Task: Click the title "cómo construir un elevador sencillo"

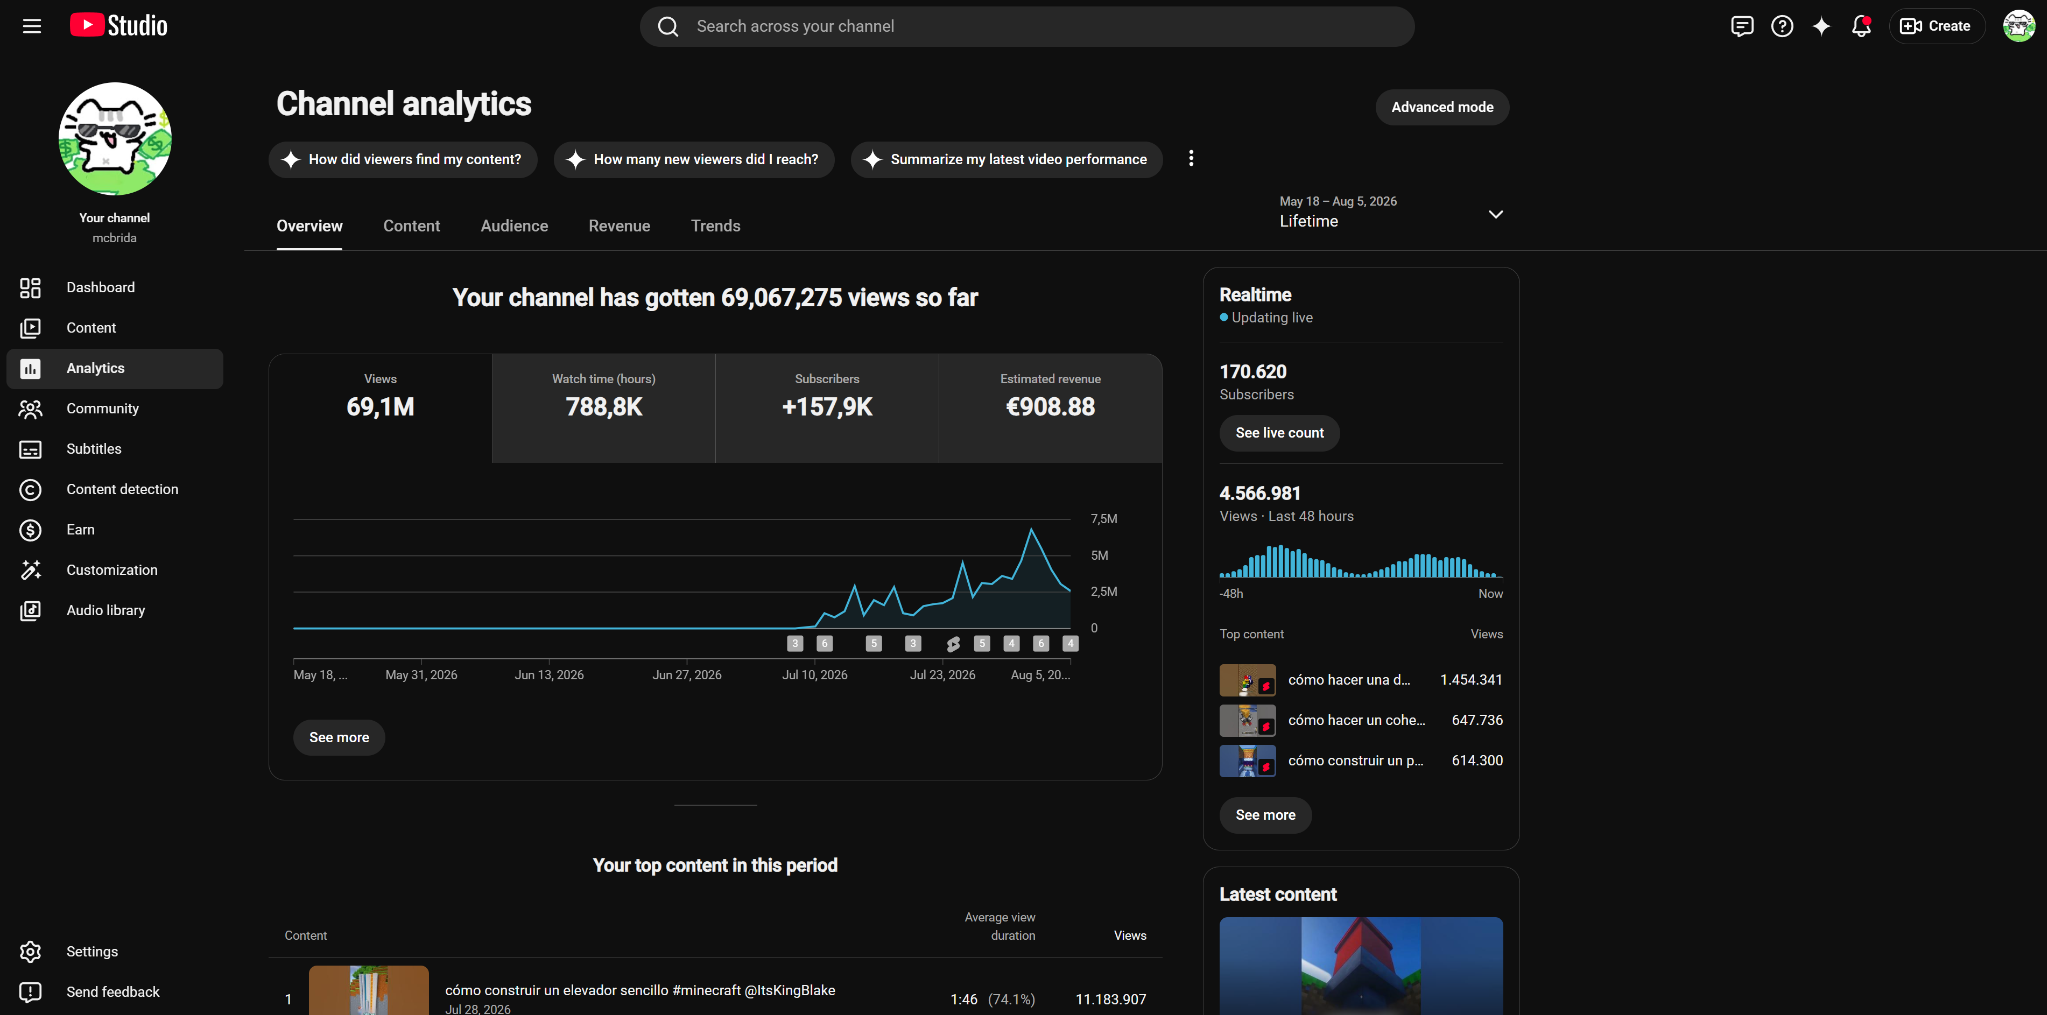Action: click(640, 990)
